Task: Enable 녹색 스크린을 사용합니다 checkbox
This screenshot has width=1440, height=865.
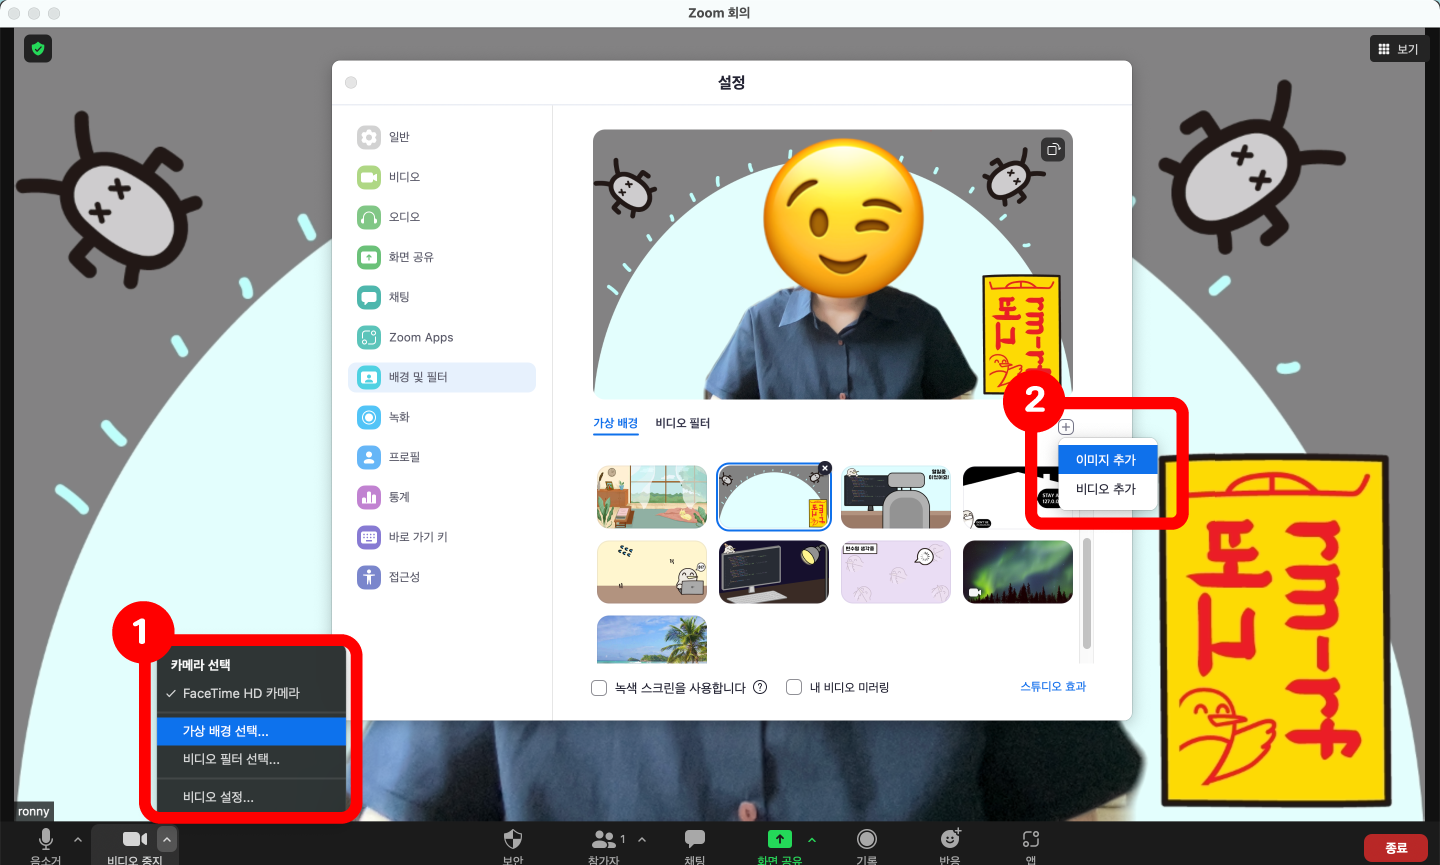Action: (599, 688)
